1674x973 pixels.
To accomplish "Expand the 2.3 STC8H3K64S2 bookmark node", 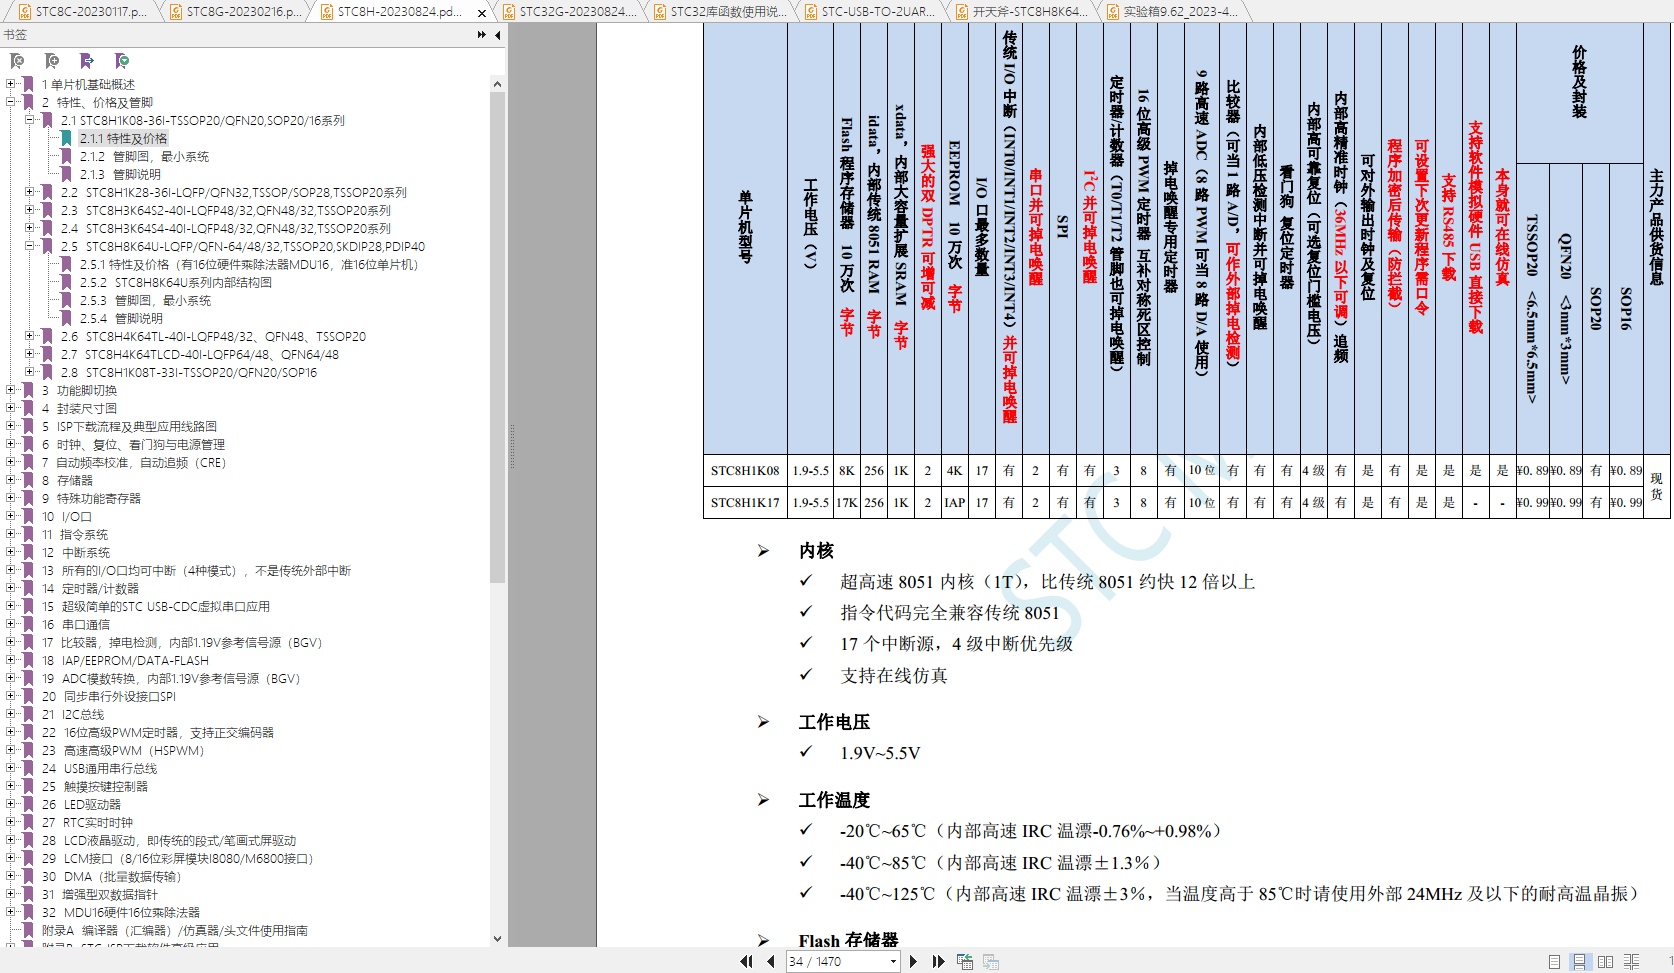I will click(x=30, y=210).
